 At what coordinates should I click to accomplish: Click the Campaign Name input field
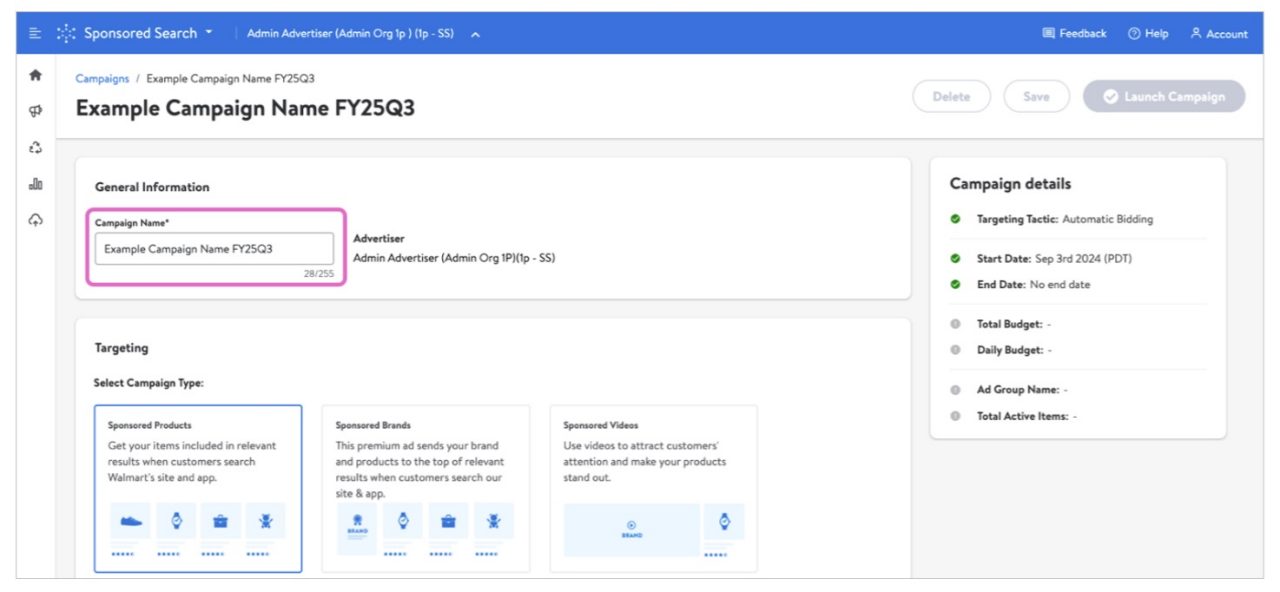click(x=214, y=249)
